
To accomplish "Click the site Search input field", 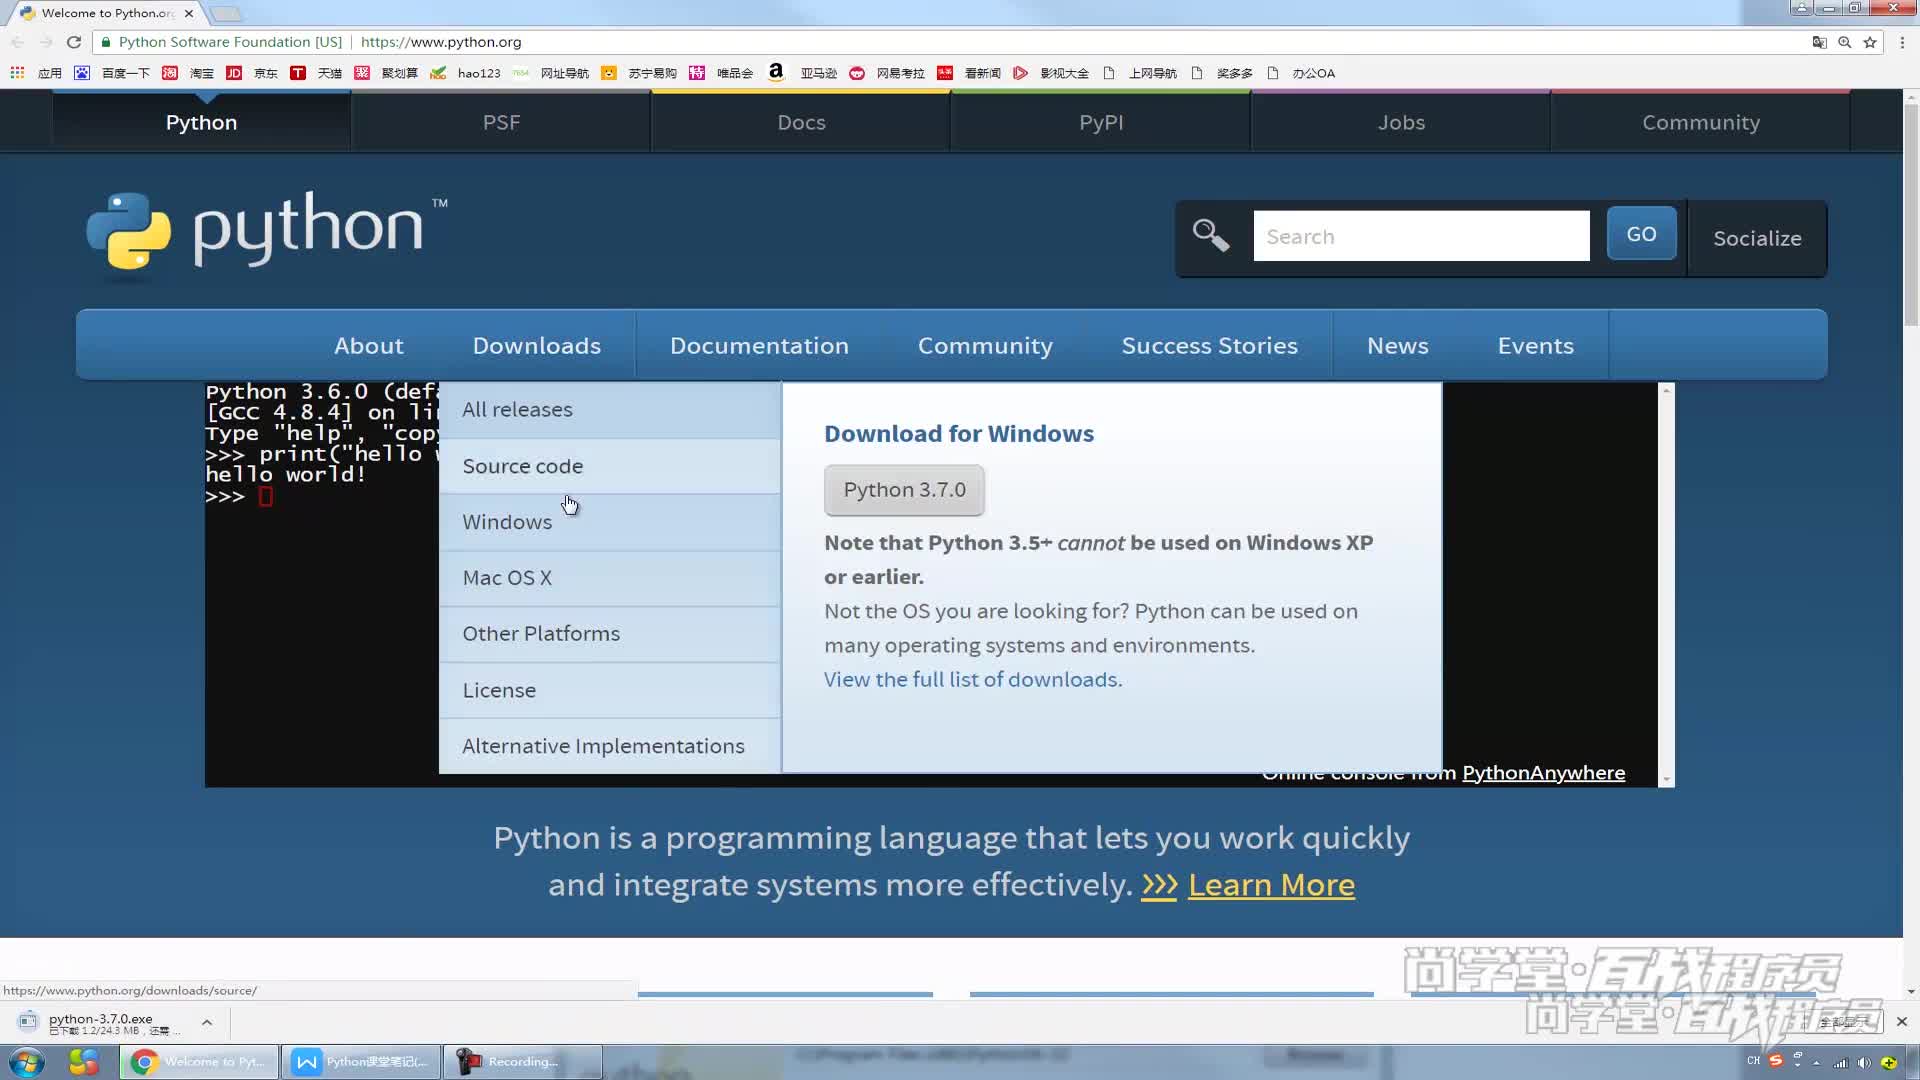I will click(1421, 236).
